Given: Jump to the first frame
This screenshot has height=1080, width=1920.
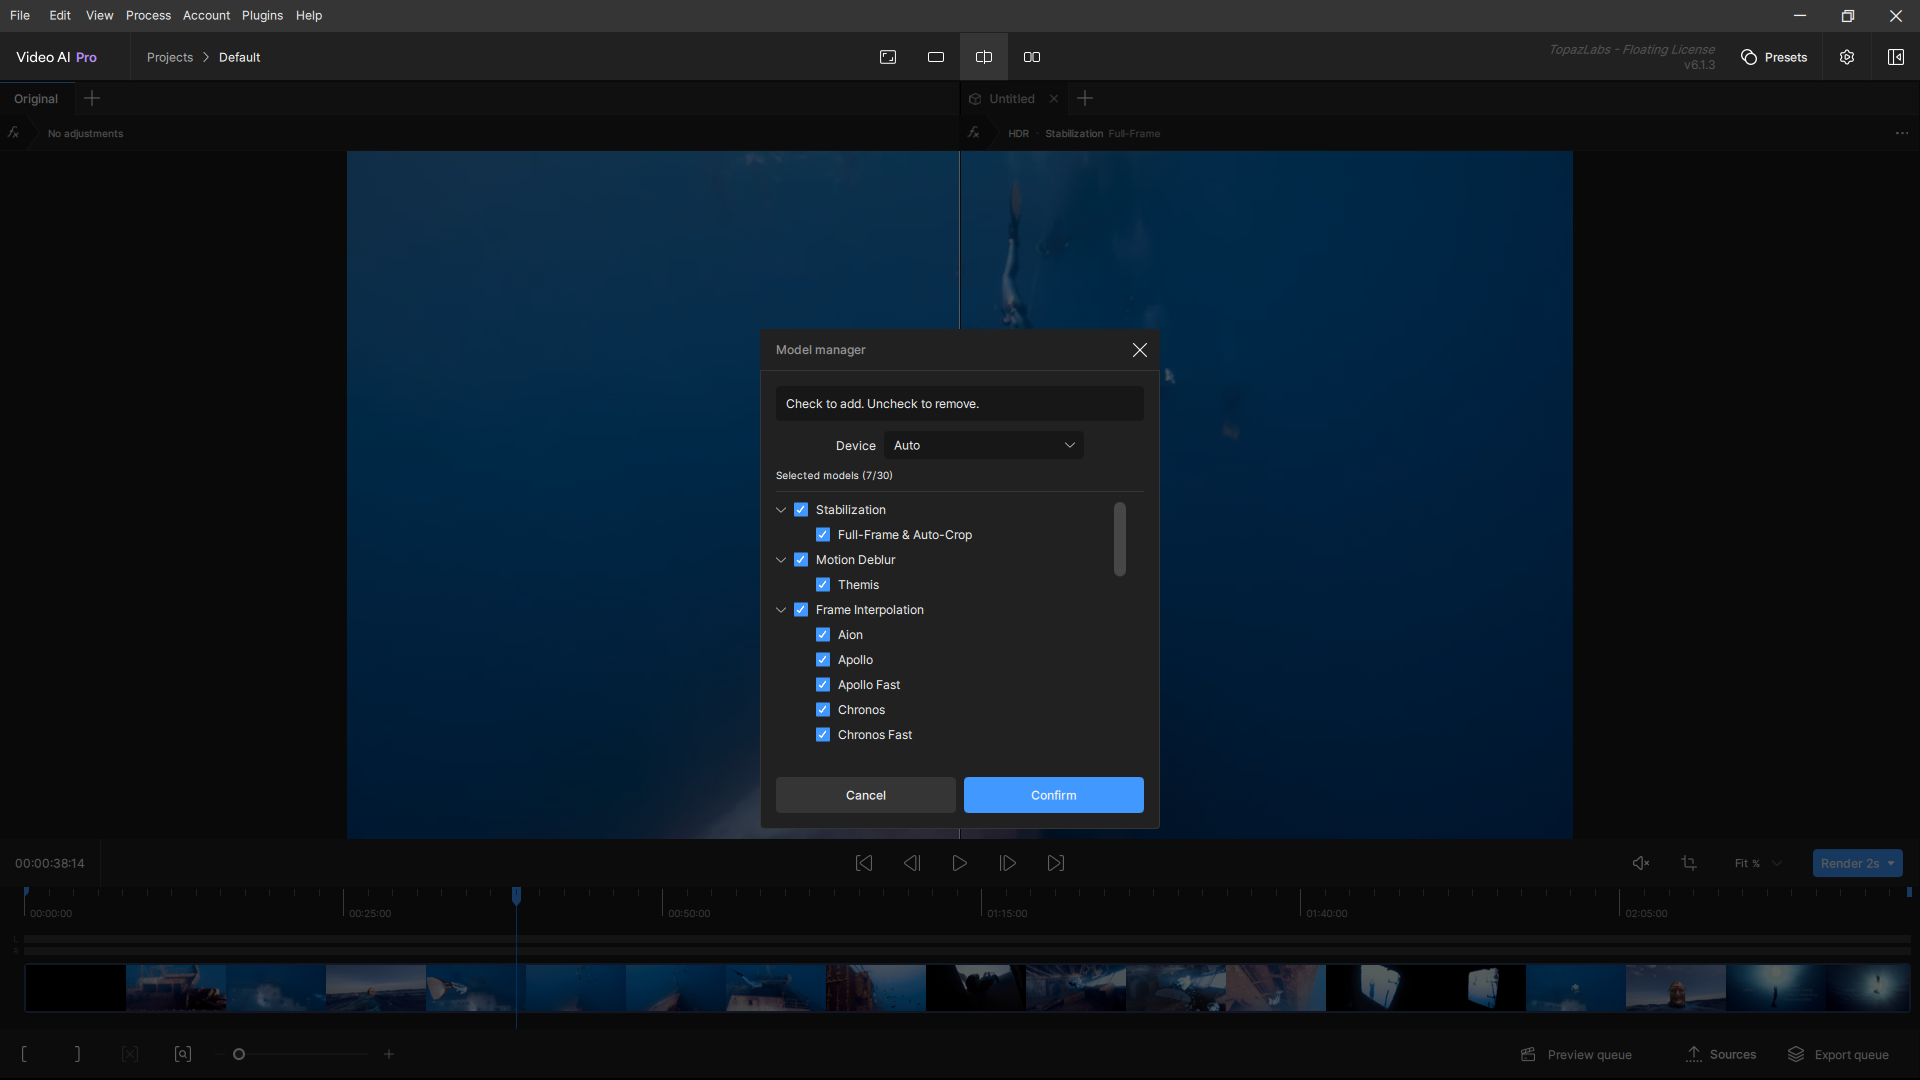Looking at the screenshot, I should pos(864,863).
